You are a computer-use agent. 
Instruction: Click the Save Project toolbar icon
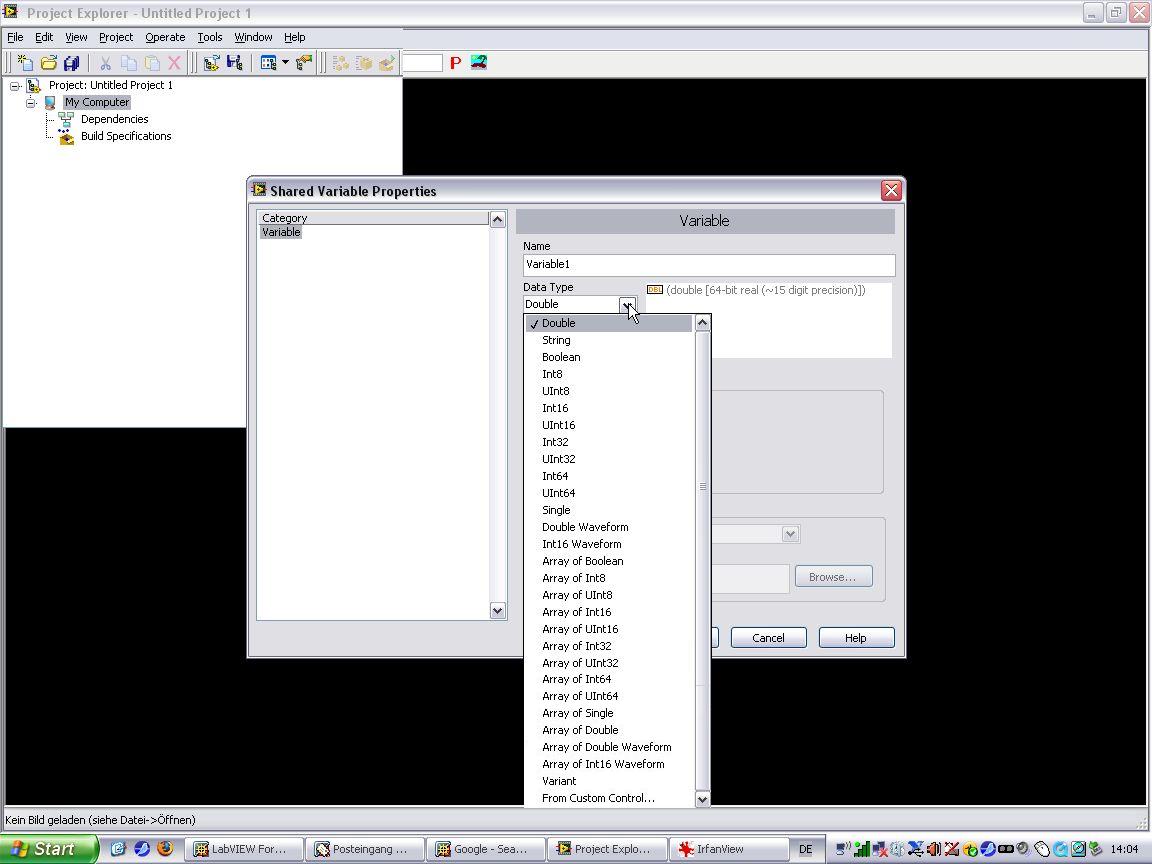(234, 63)
